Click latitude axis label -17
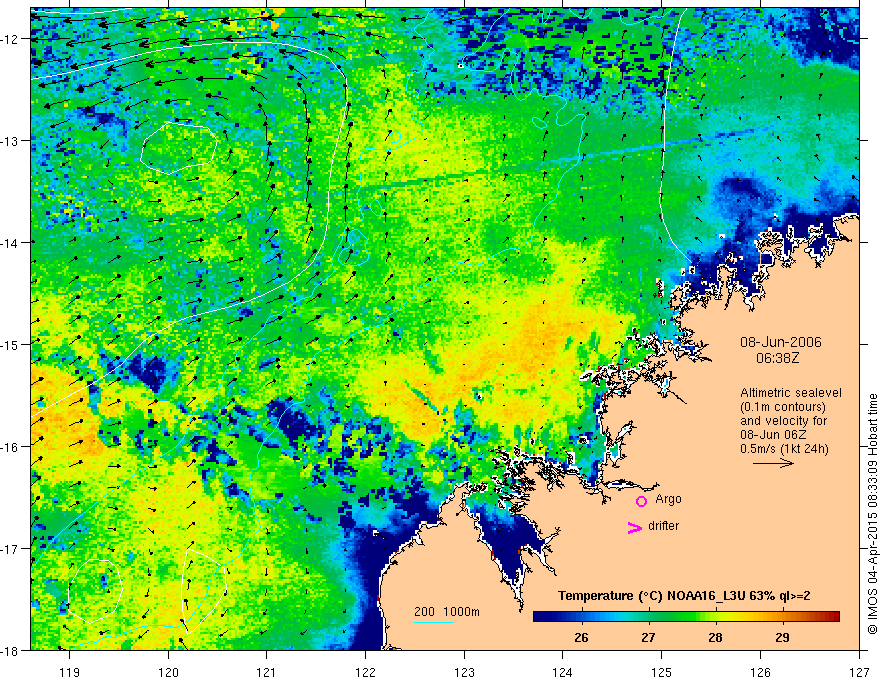Image resolution: width=880 pixels, height=680 pixels. 11,548
